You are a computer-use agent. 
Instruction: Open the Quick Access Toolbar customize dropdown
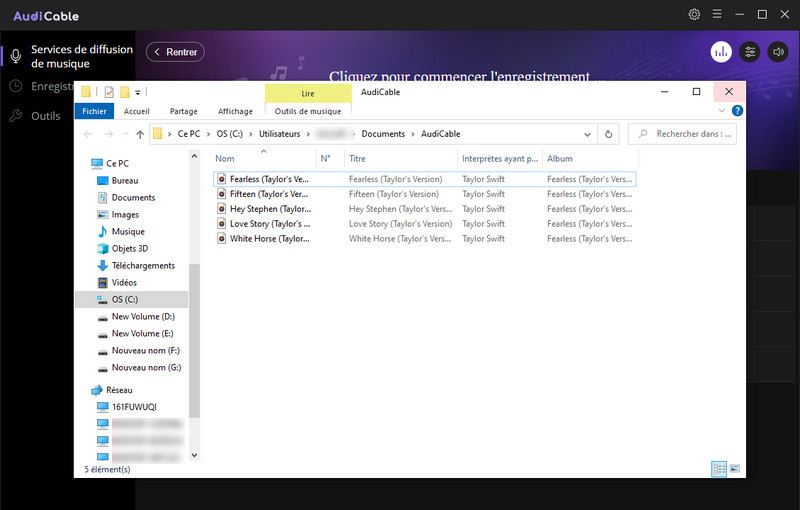click(138, 92)
